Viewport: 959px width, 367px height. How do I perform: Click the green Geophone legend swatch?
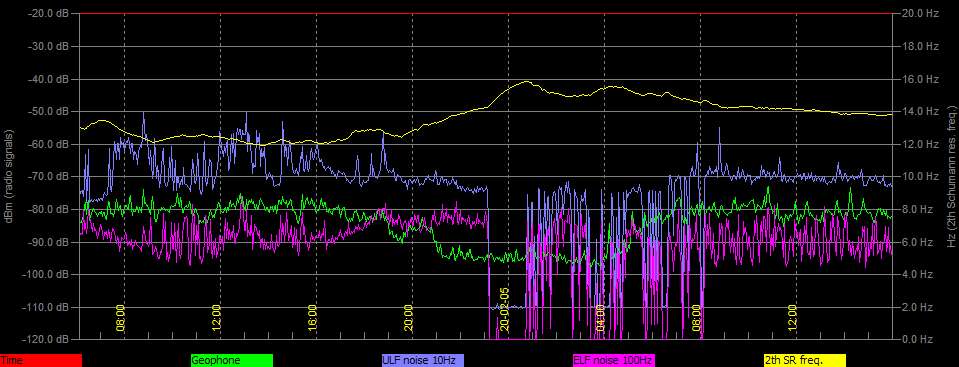(232, 361)
